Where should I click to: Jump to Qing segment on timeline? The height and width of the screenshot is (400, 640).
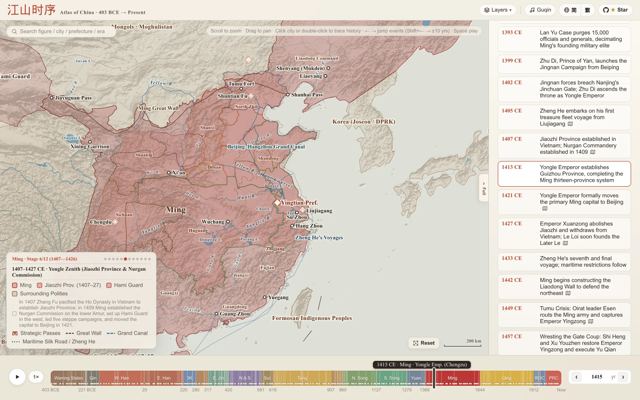507,378
